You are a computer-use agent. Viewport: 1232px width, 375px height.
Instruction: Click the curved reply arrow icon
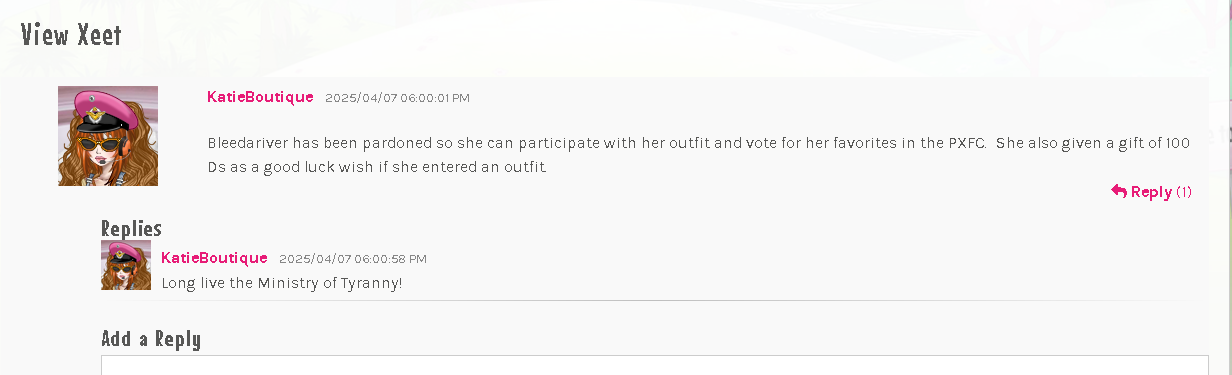coord(1119,191)
